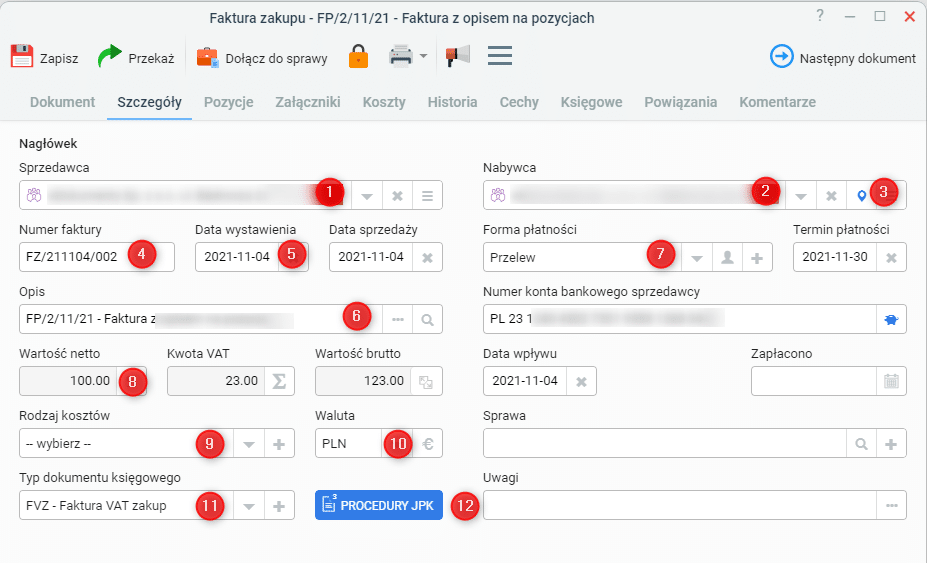Click the Nabywca location pin icon
This screenshot has height=563, width=927.
click(861, 196)
